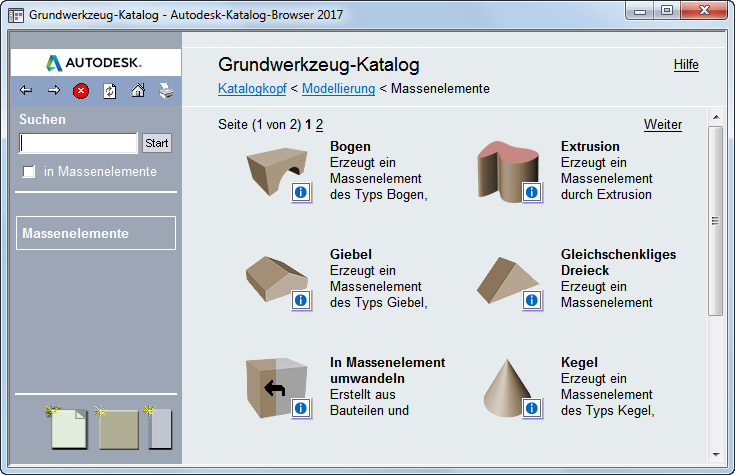Click the 'Extrusion' title text

pos(590,146)
